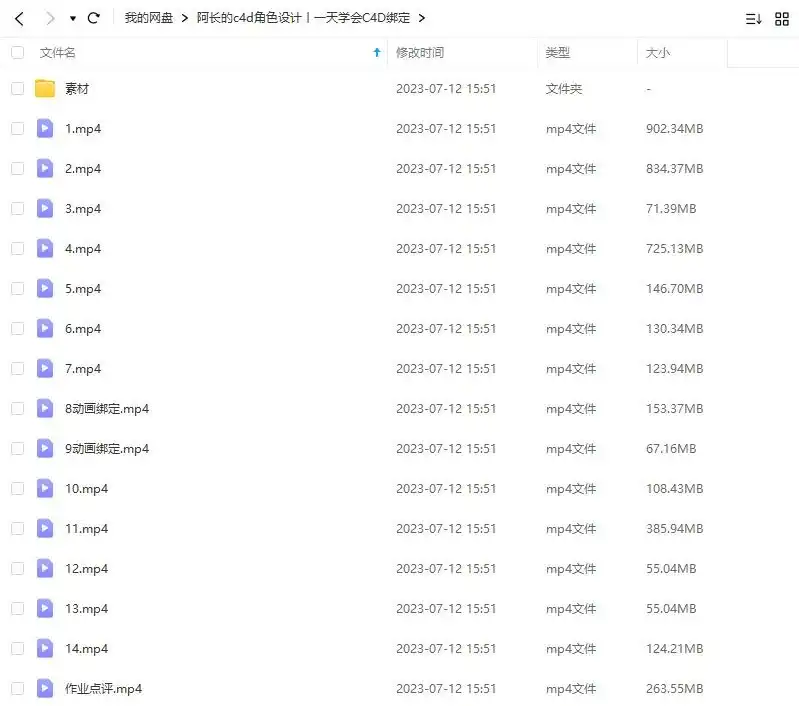Image resolution: width=799 pixels, height=706 pixels.
Task: Click the size value 385.94MB
Action: pos(675,529)
